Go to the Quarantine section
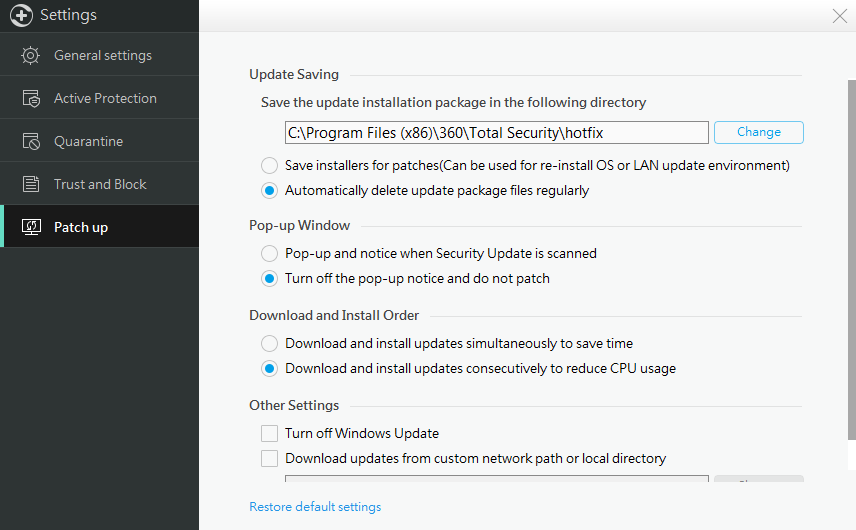Viewport: 856px width, 530px height. click(88, 142)
